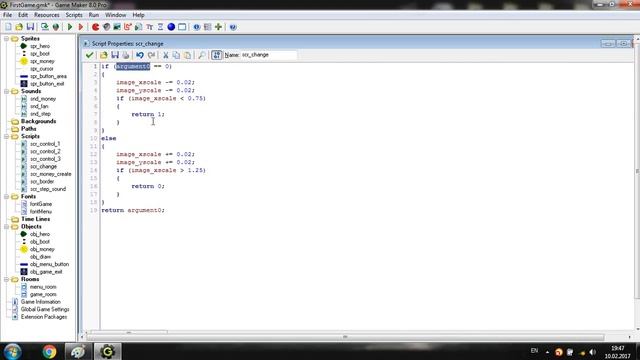Click the Create a path icon
Viewport: 640px width, 360px height.
point(128,27)
